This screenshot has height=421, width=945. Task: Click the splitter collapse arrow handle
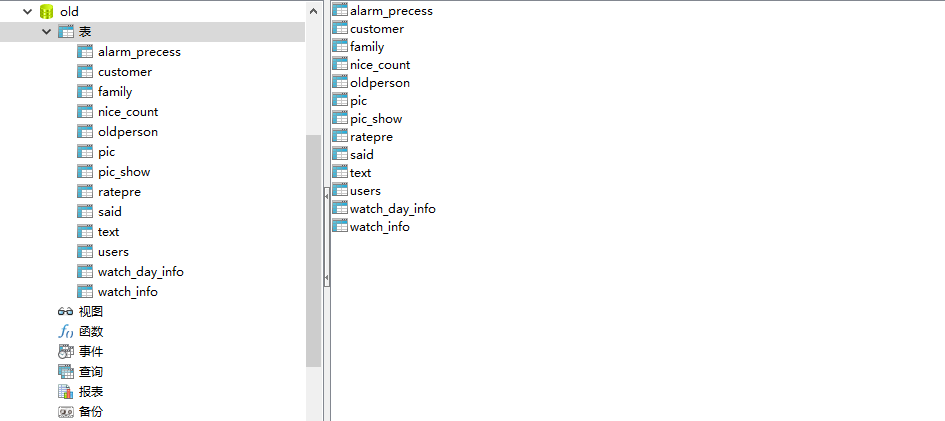[x=327, y=197]
